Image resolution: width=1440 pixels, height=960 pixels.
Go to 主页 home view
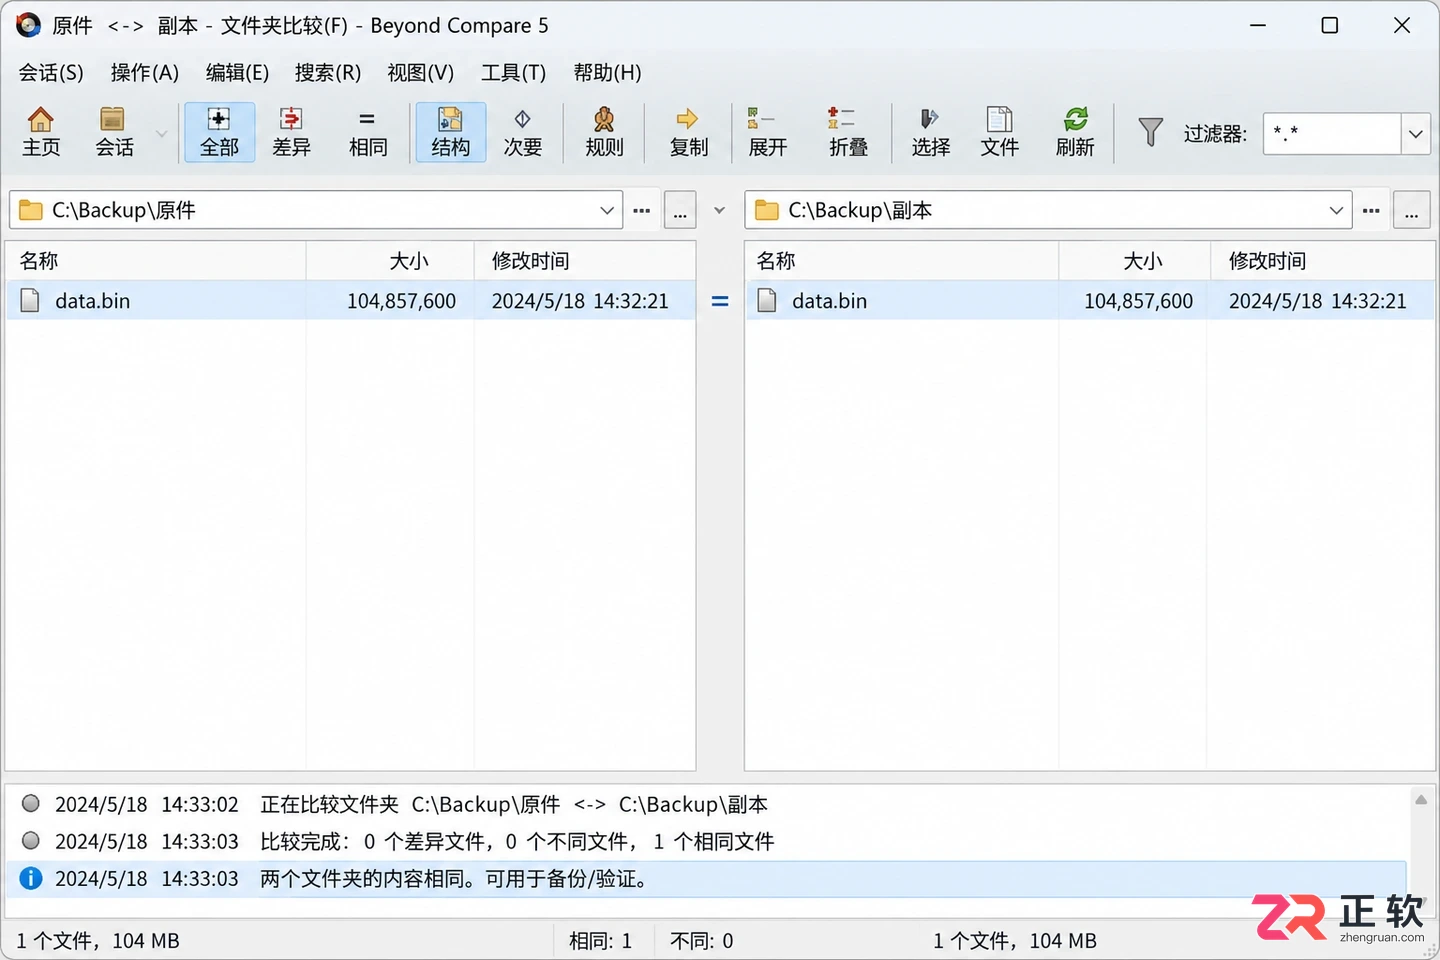pyautogui.click(x=41, y=132)
